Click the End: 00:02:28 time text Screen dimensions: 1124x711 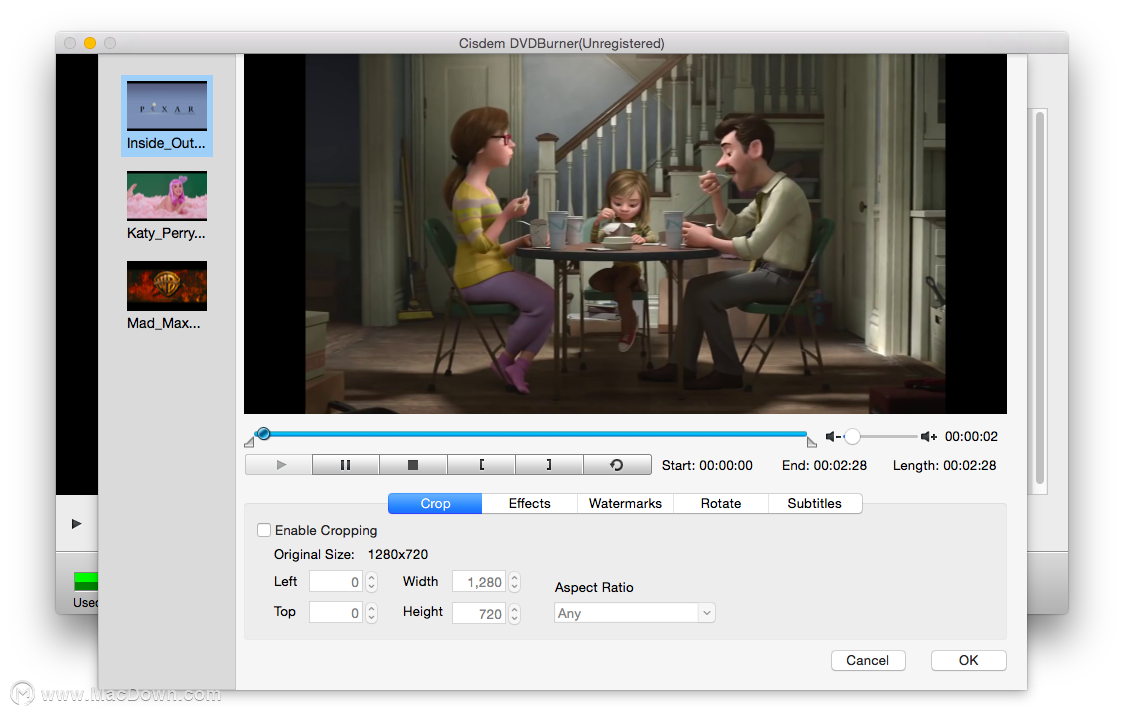tap(824, 466)
